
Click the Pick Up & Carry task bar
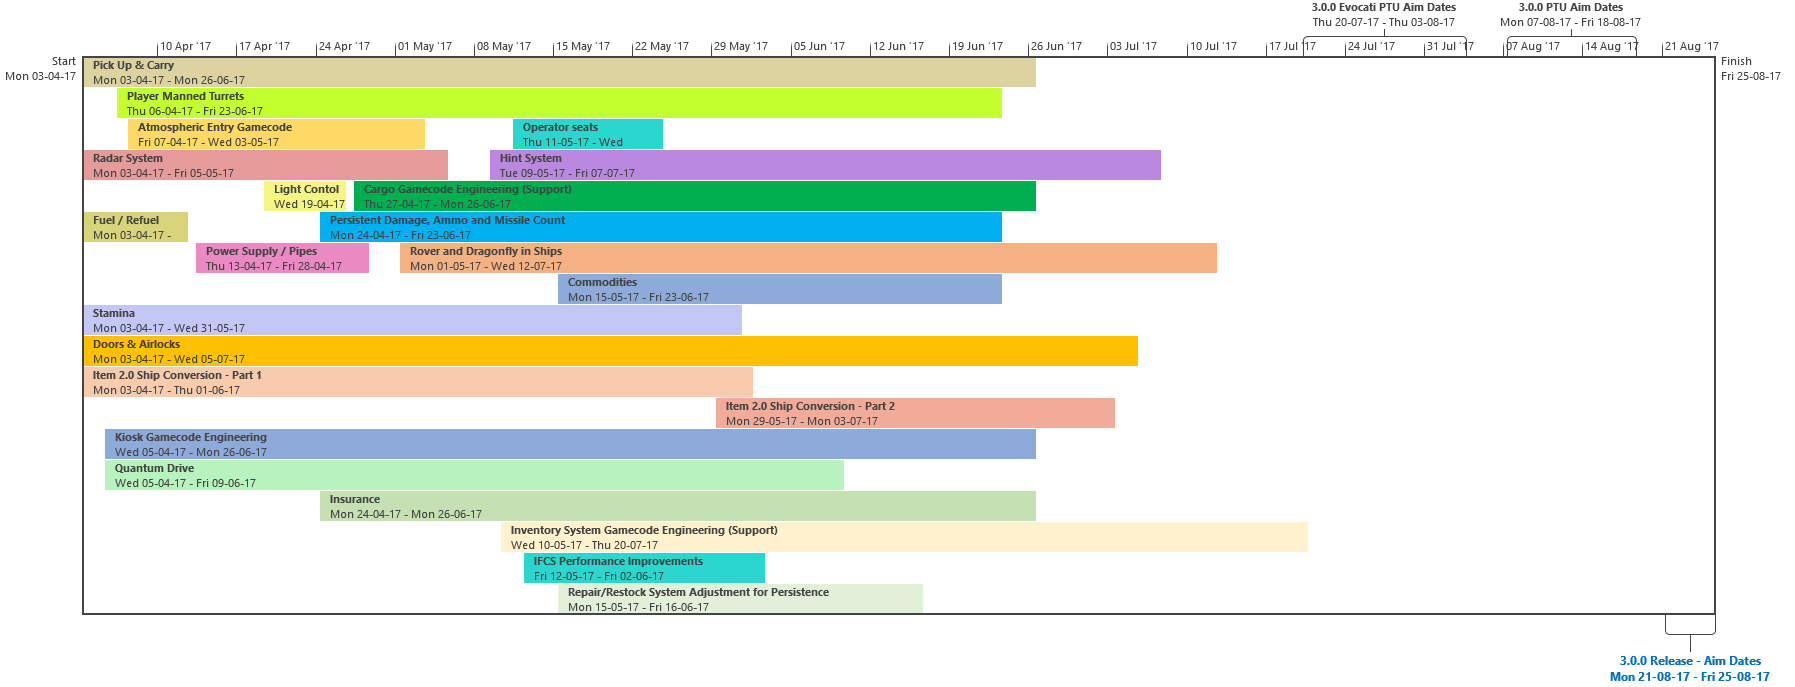click(559, 72)
